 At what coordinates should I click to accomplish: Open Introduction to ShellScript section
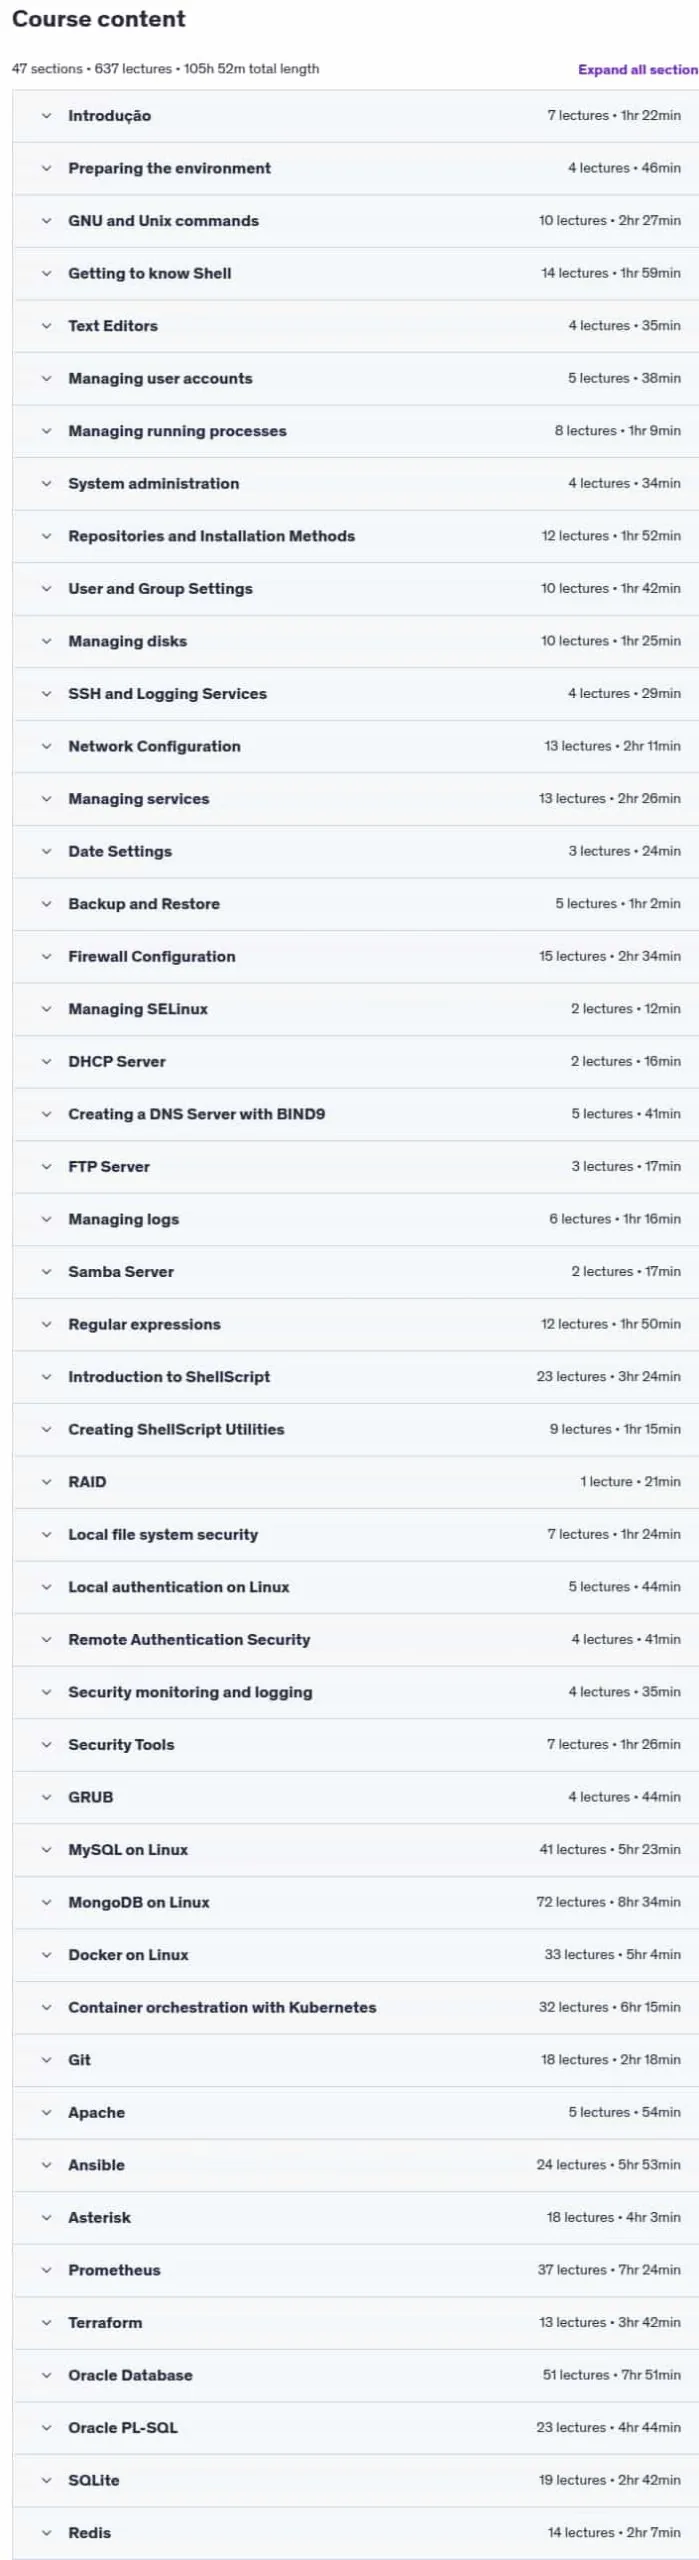[355, 1377]
